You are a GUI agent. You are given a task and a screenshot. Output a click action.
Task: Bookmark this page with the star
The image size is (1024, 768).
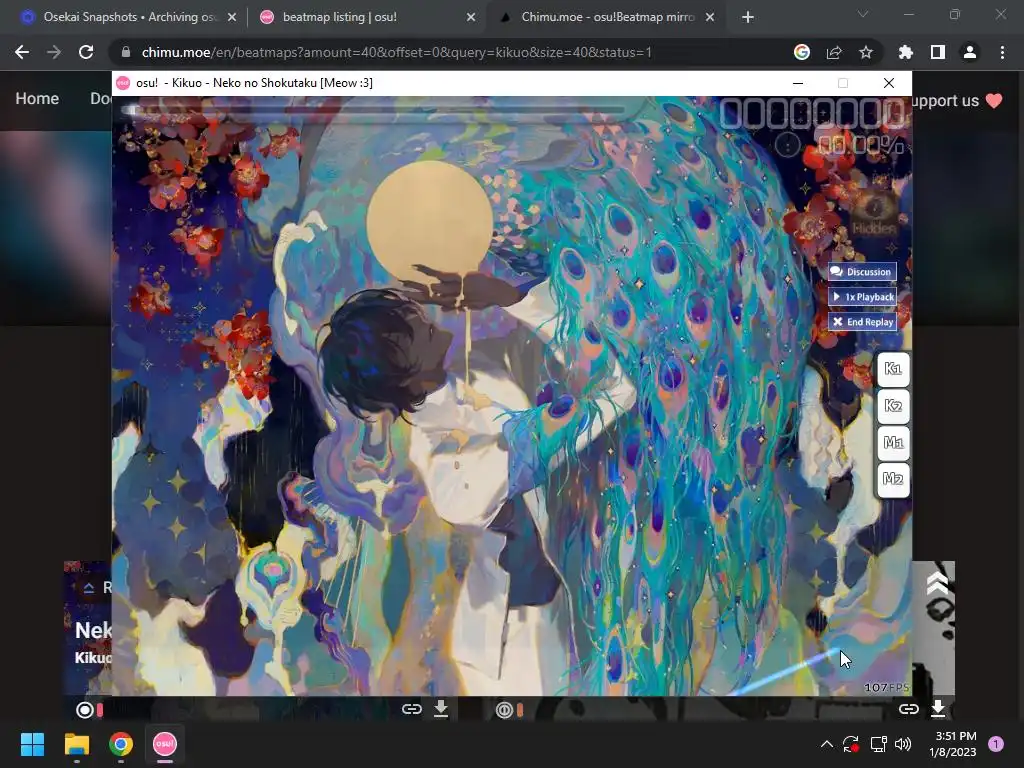866,52
